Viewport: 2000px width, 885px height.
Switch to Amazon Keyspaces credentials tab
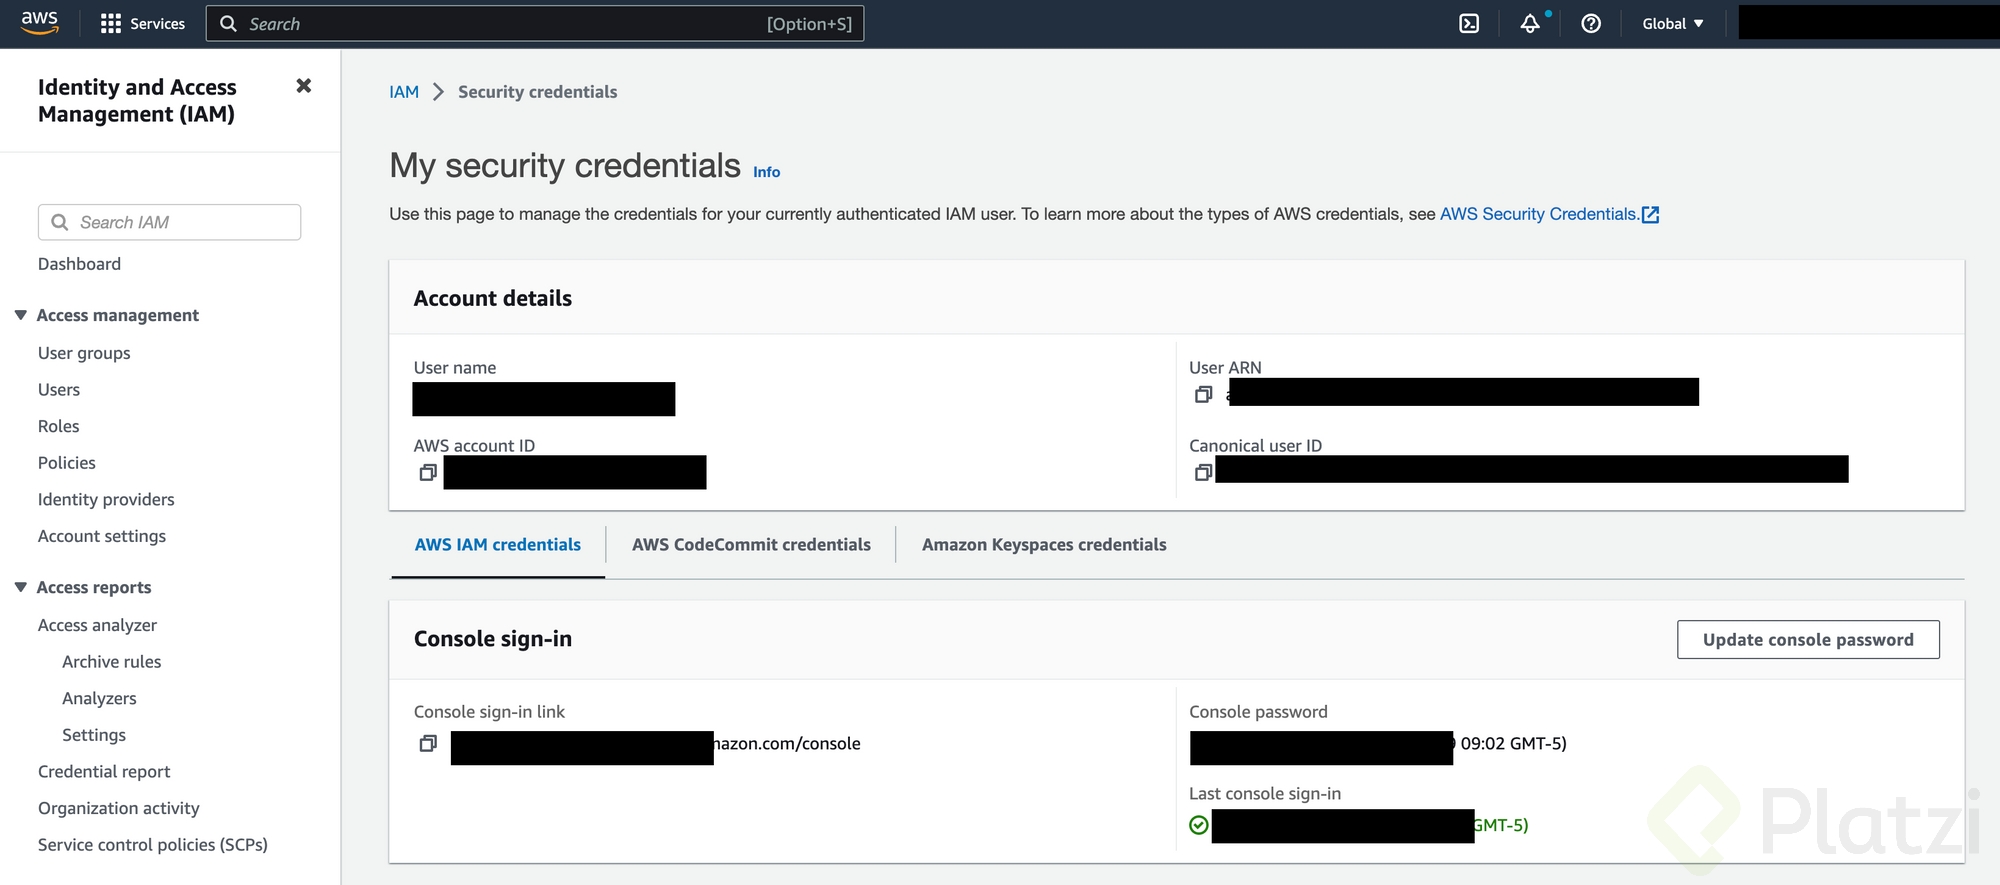(1044, 545)
